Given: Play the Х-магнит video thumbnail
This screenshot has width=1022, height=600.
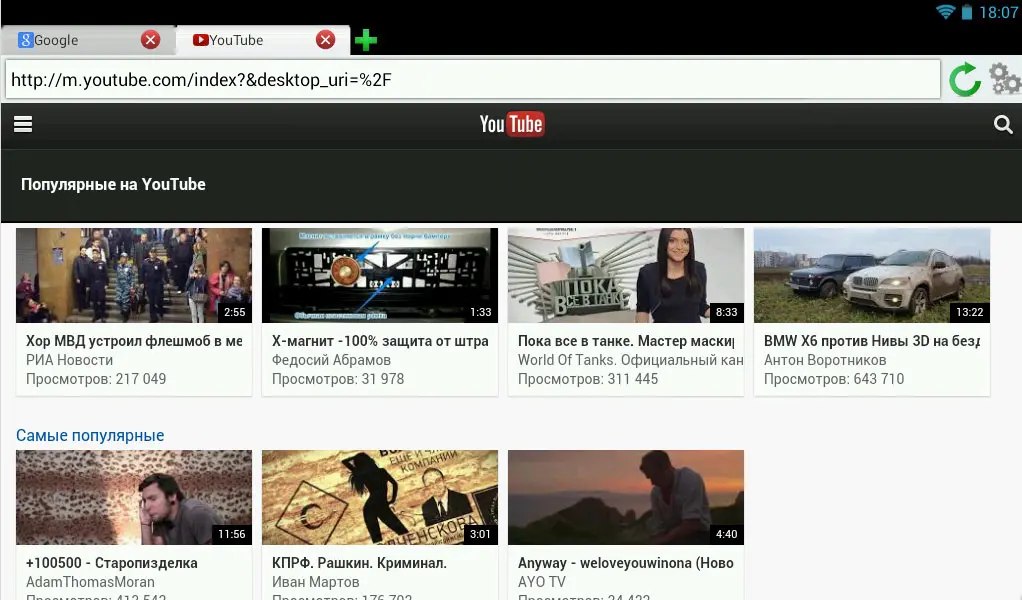Looking at the screenshot, I should coord(380,275).
